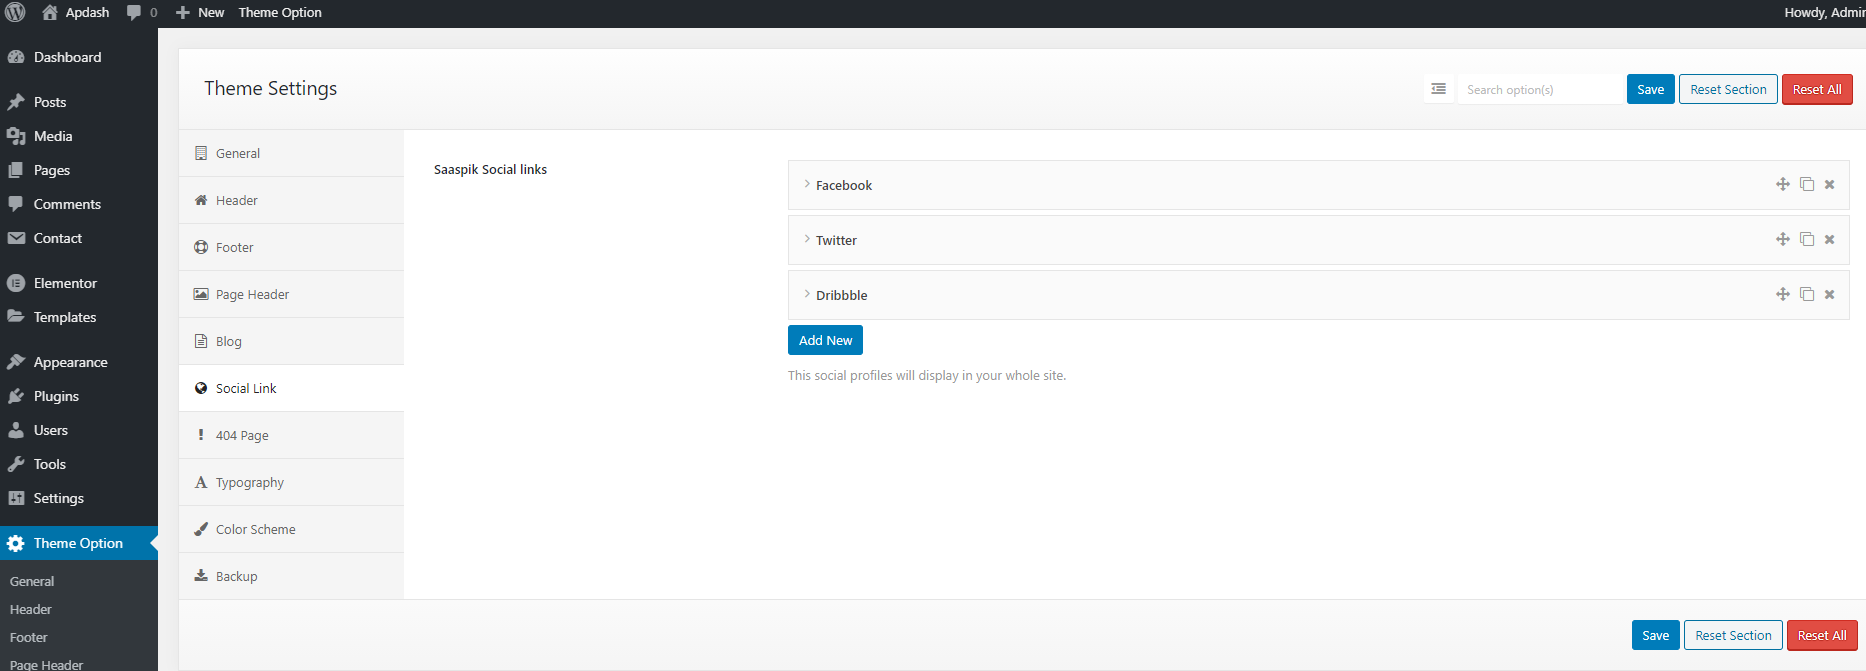Viewport: 1866px width, 671px height.
Task: Click the move handle on the Dribbble row
Action: click(1782, 294)
